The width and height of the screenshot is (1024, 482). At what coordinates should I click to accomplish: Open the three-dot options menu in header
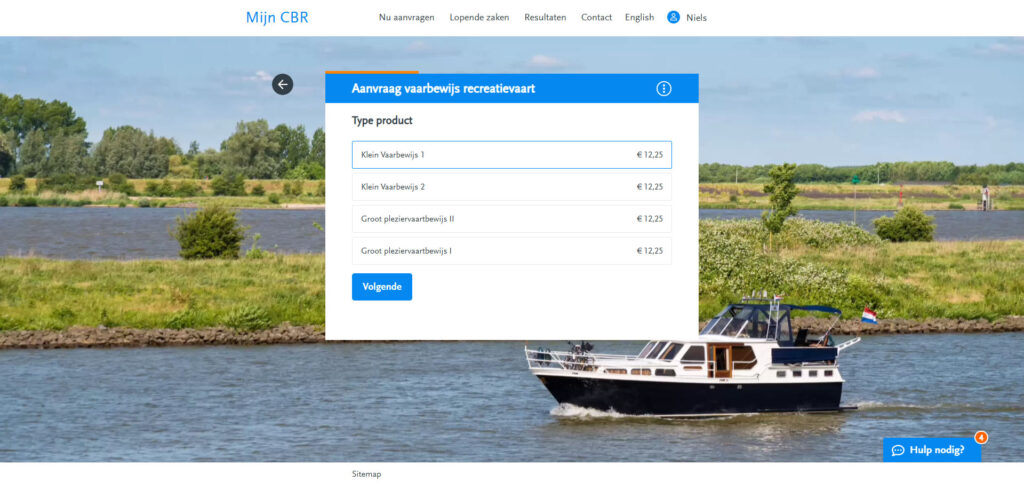coord(664,89)
